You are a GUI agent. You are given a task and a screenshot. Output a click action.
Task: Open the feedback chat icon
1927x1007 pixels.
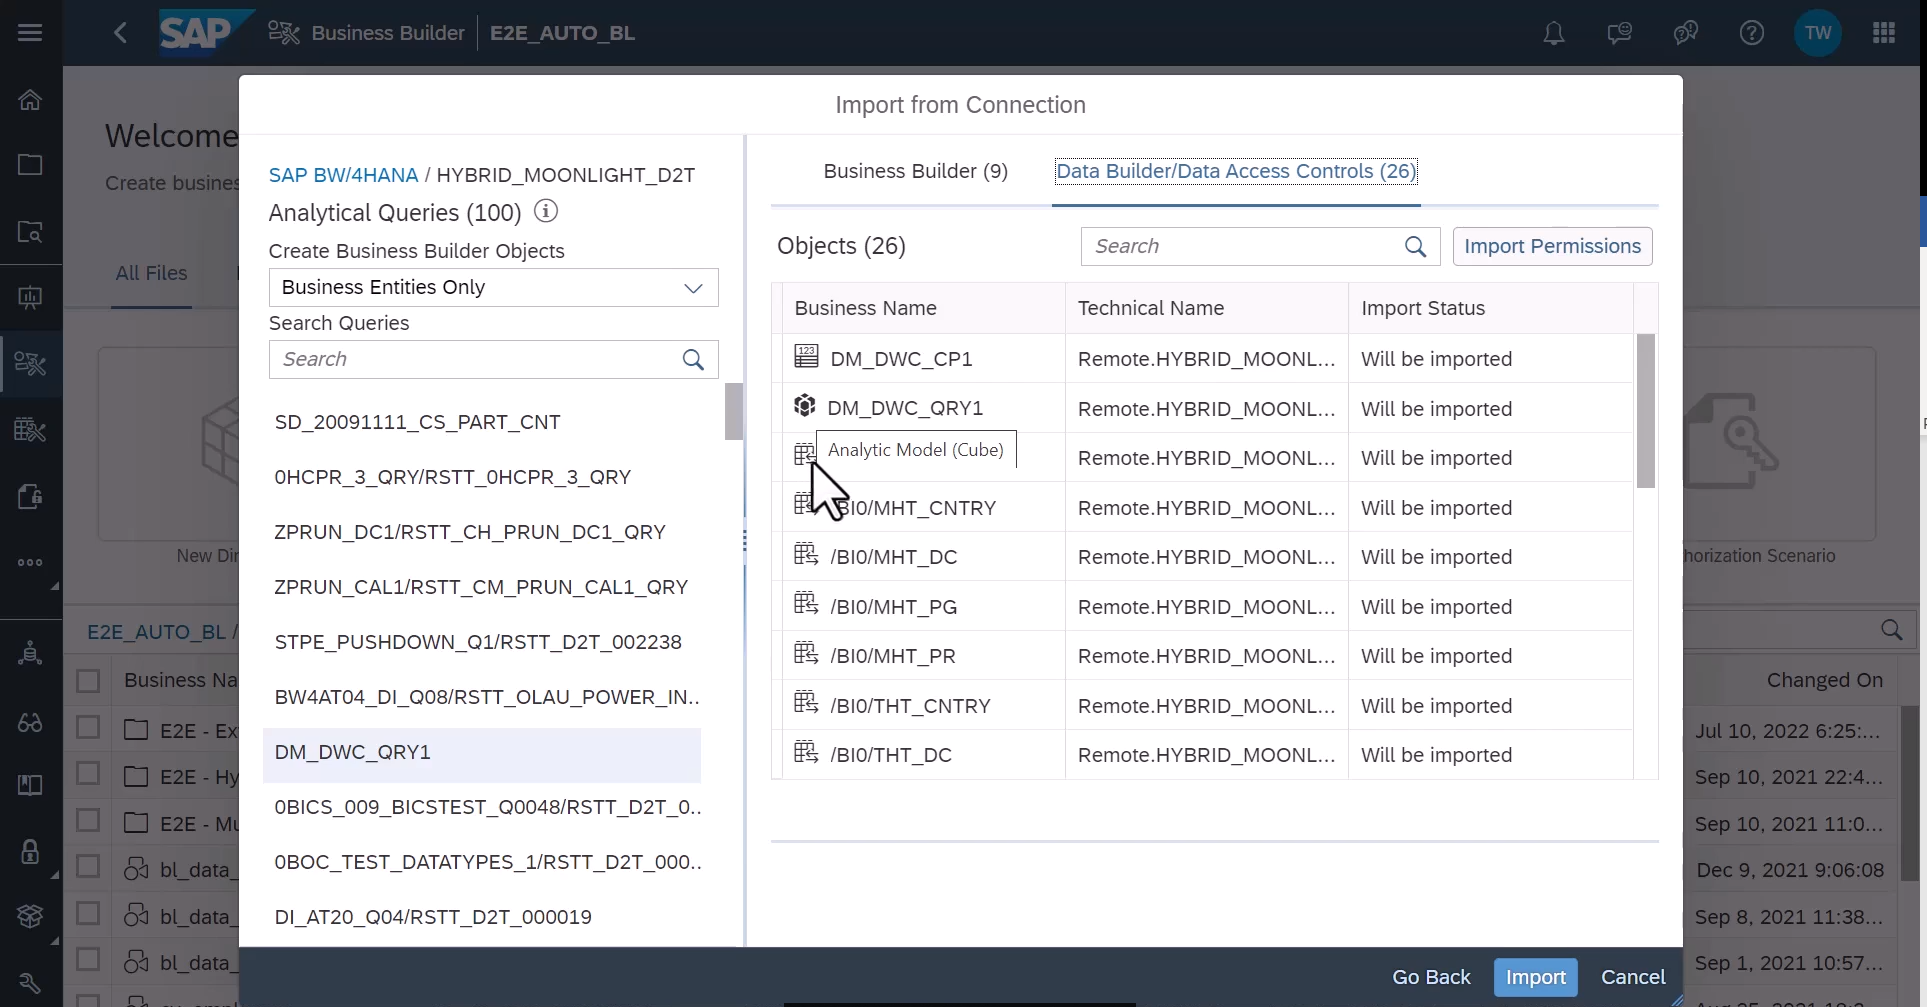pyautogui.click(x=1620, y=33)
